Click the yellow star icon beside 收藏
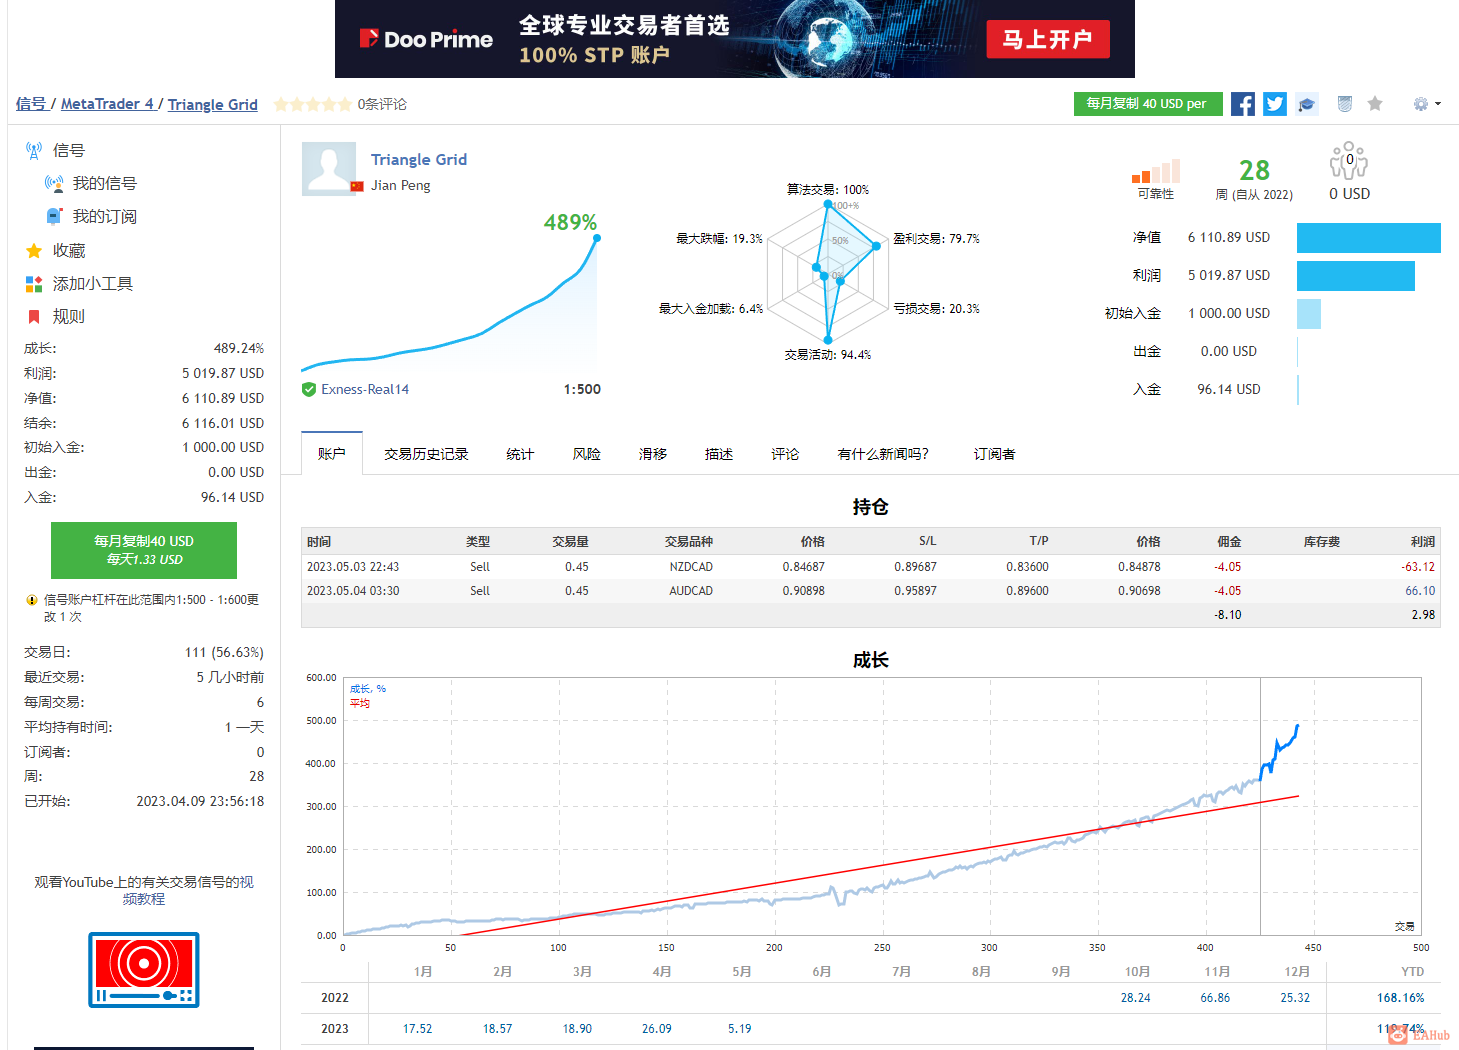 (x=34, y=251)
